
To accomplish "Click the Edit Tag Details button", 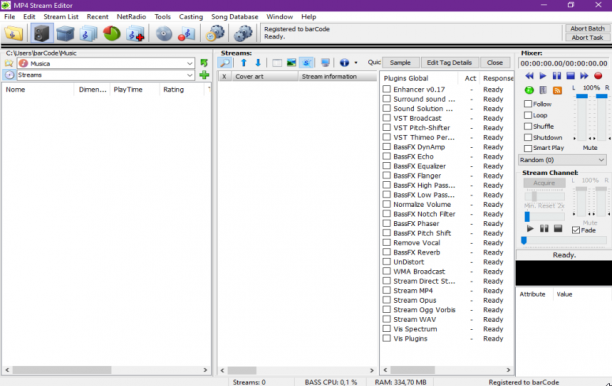I will (449, 62).
